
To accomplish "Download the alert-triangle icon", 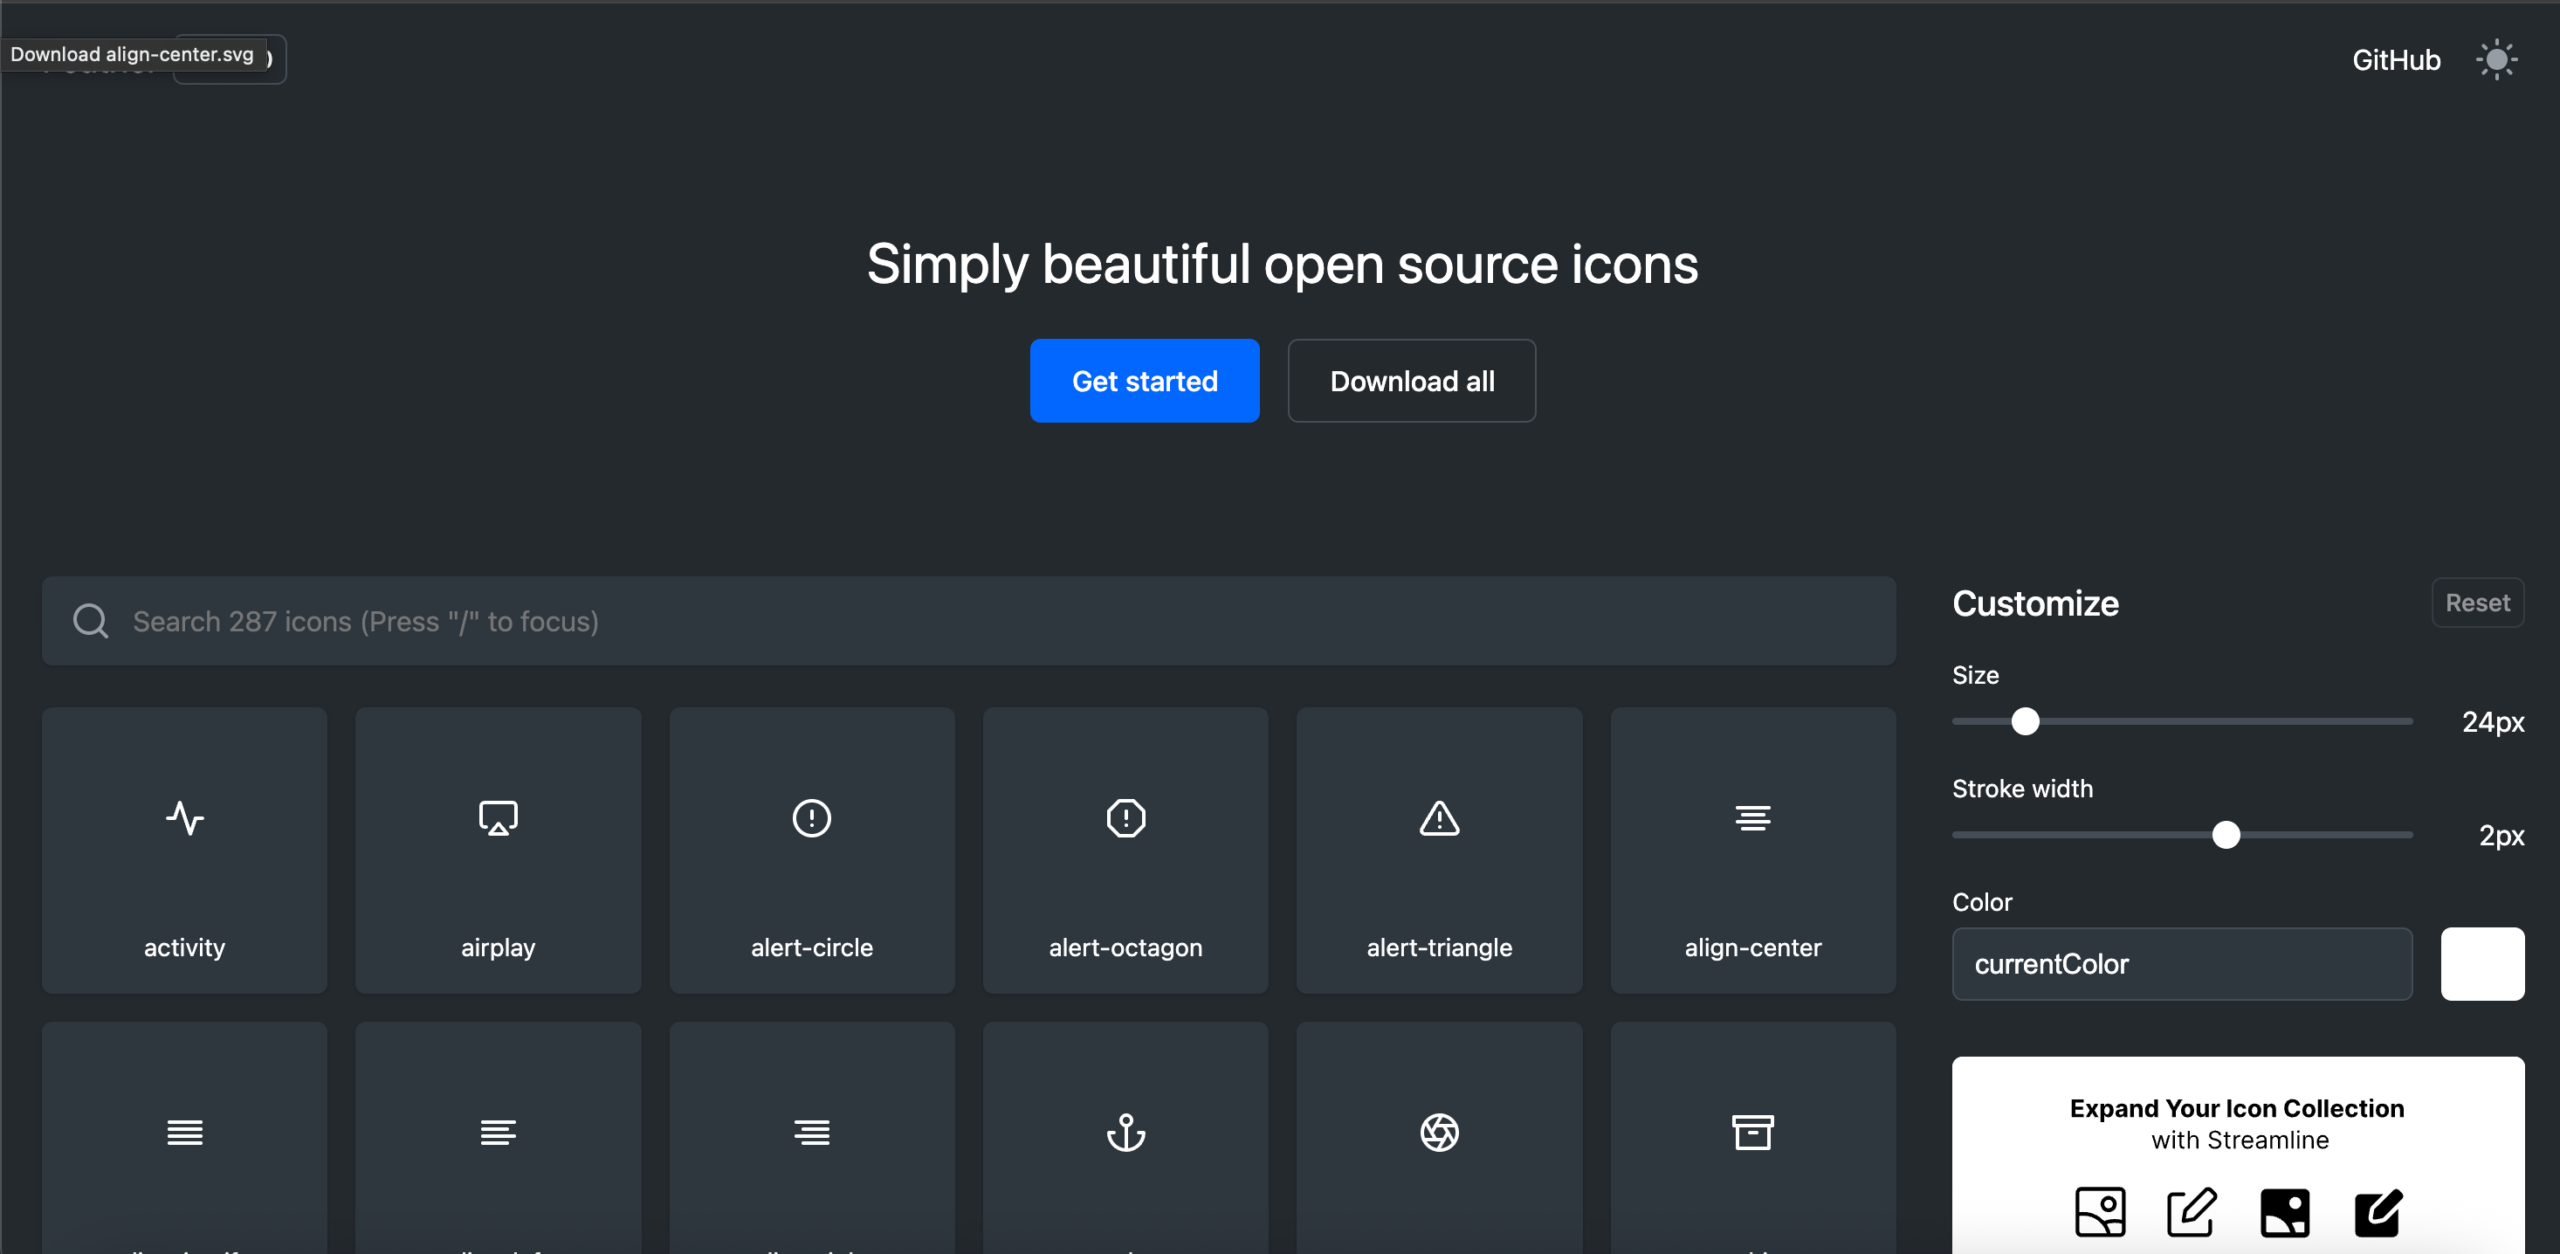I will pyautogui.click(x=1439, y=850).
